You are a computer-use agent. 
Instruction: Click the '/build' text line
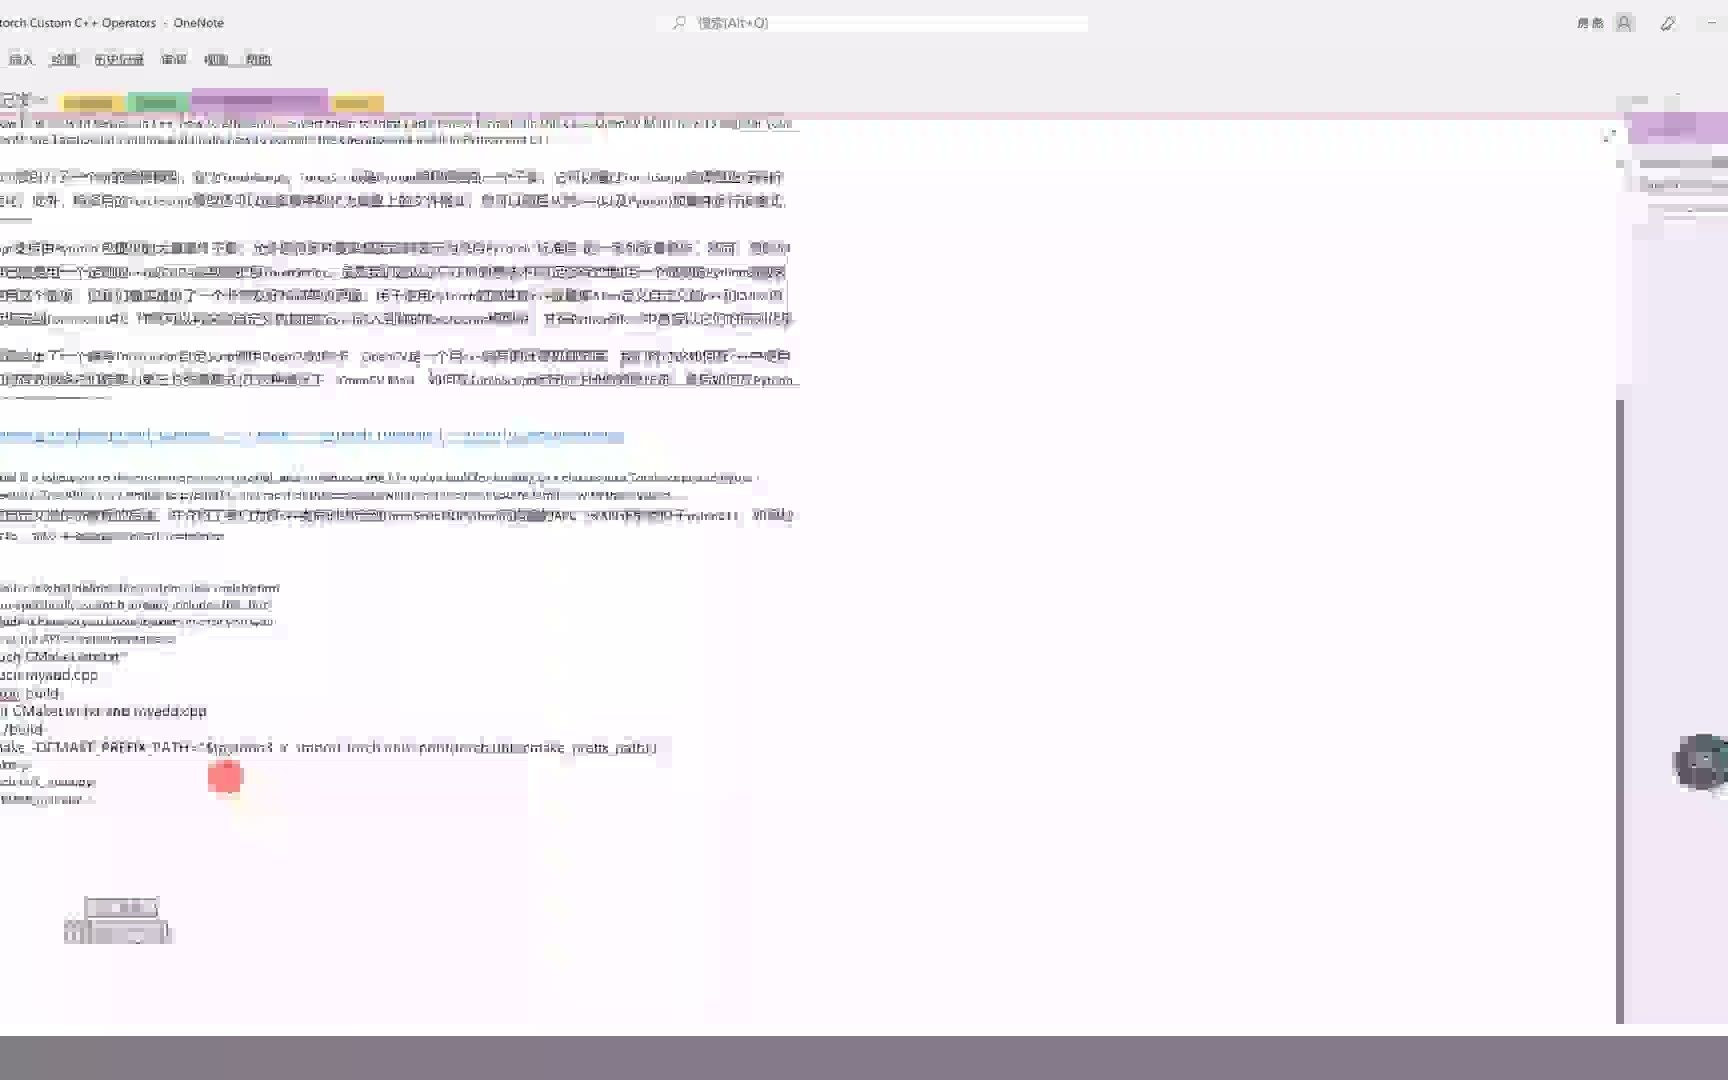click(x=23, y=730)
